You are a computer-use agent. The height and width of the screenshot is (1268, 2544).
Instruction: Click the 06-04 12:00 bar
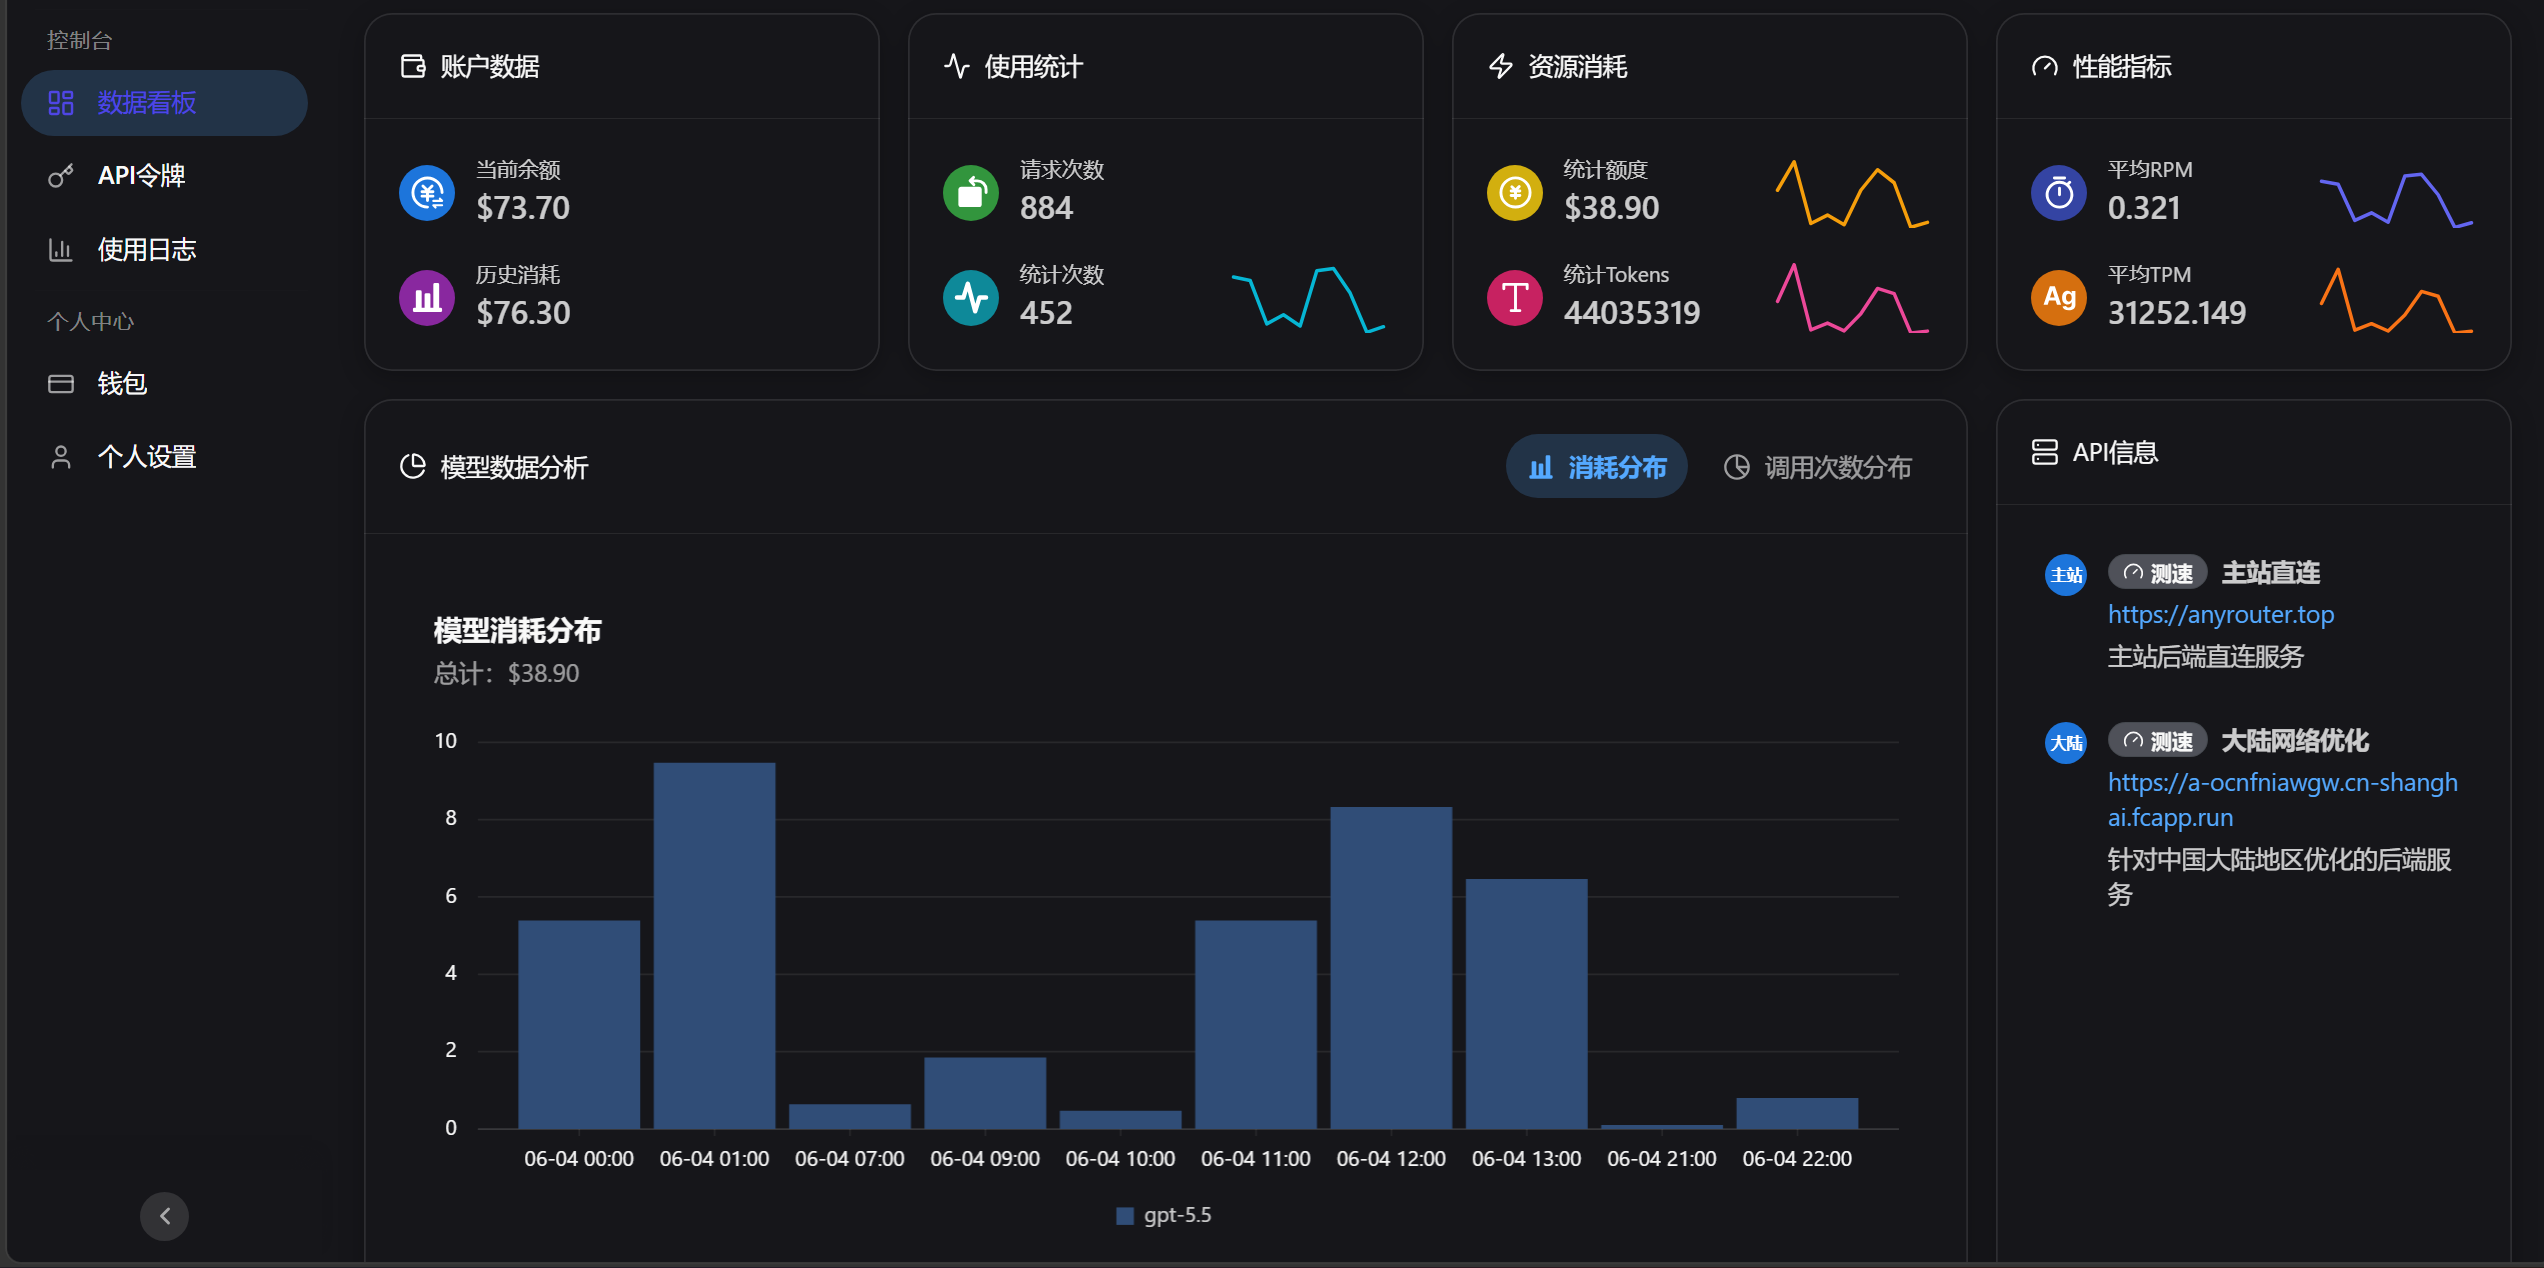tap(1391, 968)
